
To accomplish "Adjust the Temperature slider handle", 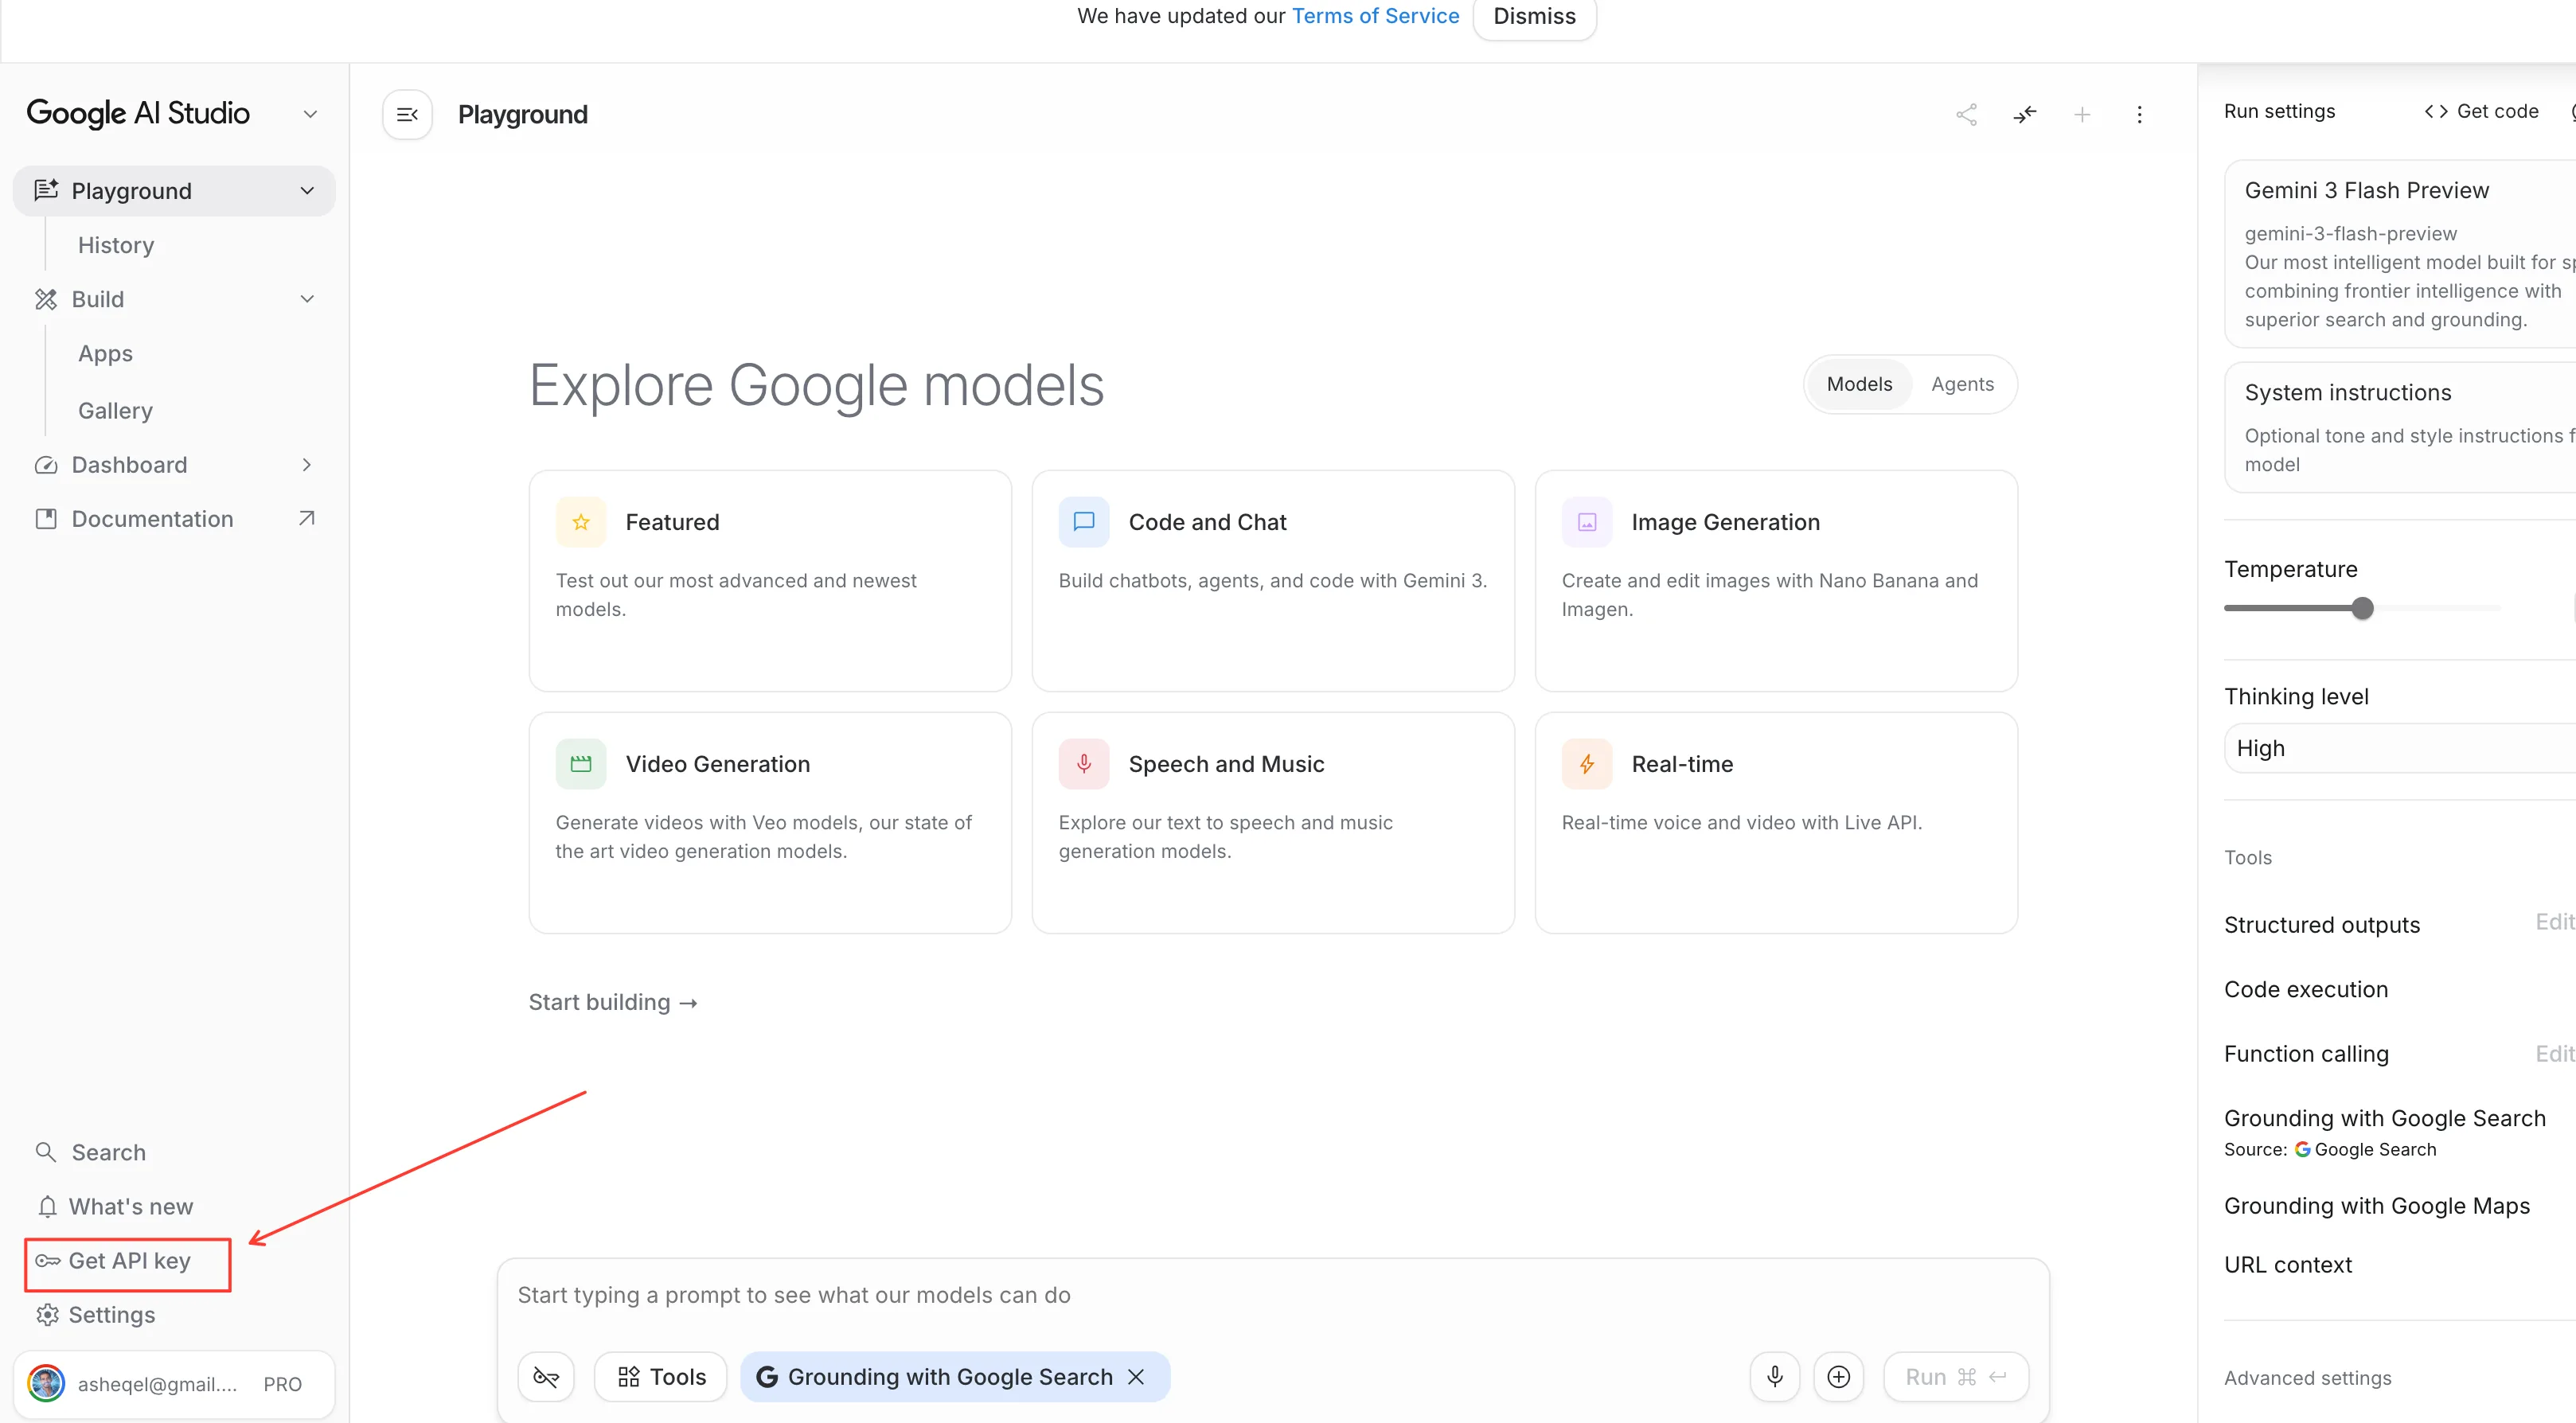I will pos(2362,608).
